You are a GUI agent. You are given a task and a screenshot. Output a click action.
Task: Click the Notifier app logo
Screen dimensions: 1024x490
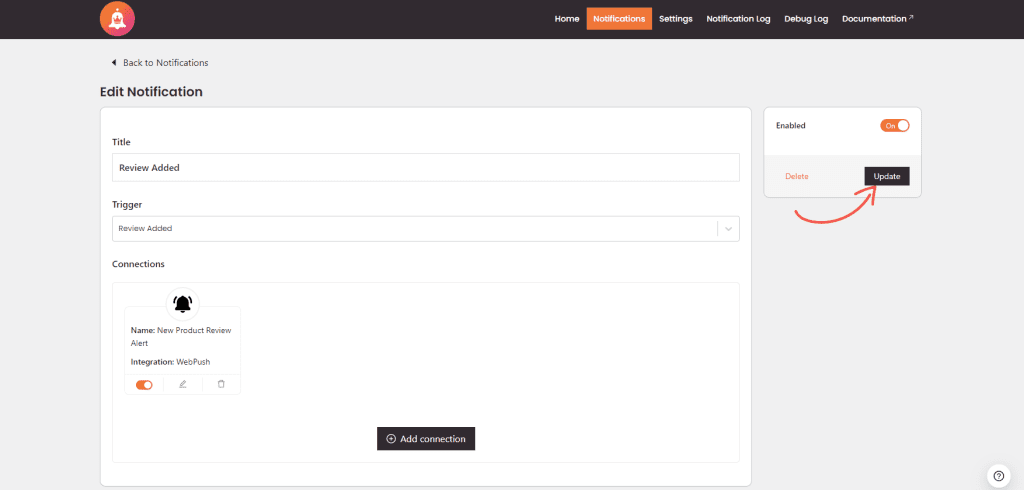(x=118, y=19)
